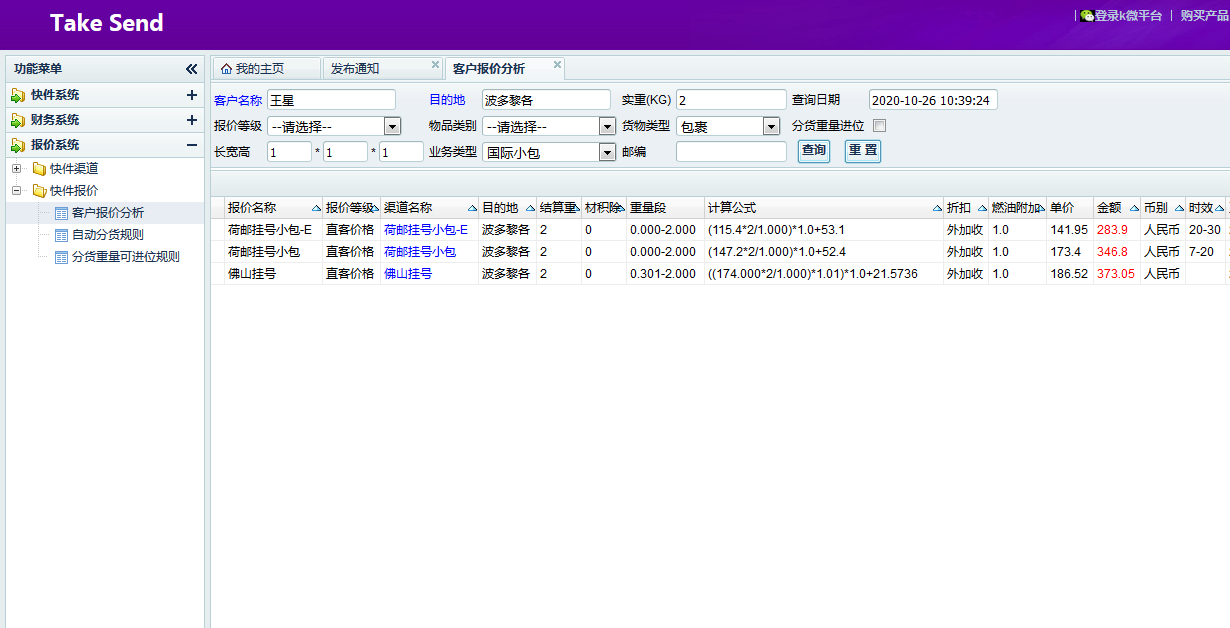
Task: Expand 财务系统 with the plus icon
Action: click(191, 120)
